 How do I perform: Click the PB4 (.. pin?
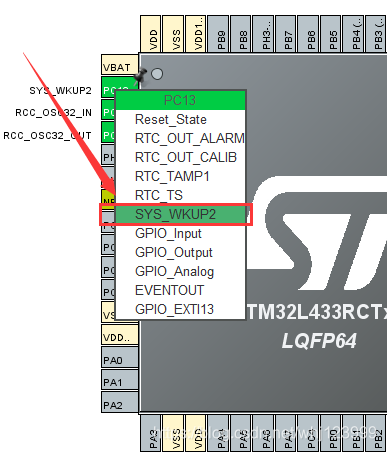pyautogui.click(x=353, y=34)
